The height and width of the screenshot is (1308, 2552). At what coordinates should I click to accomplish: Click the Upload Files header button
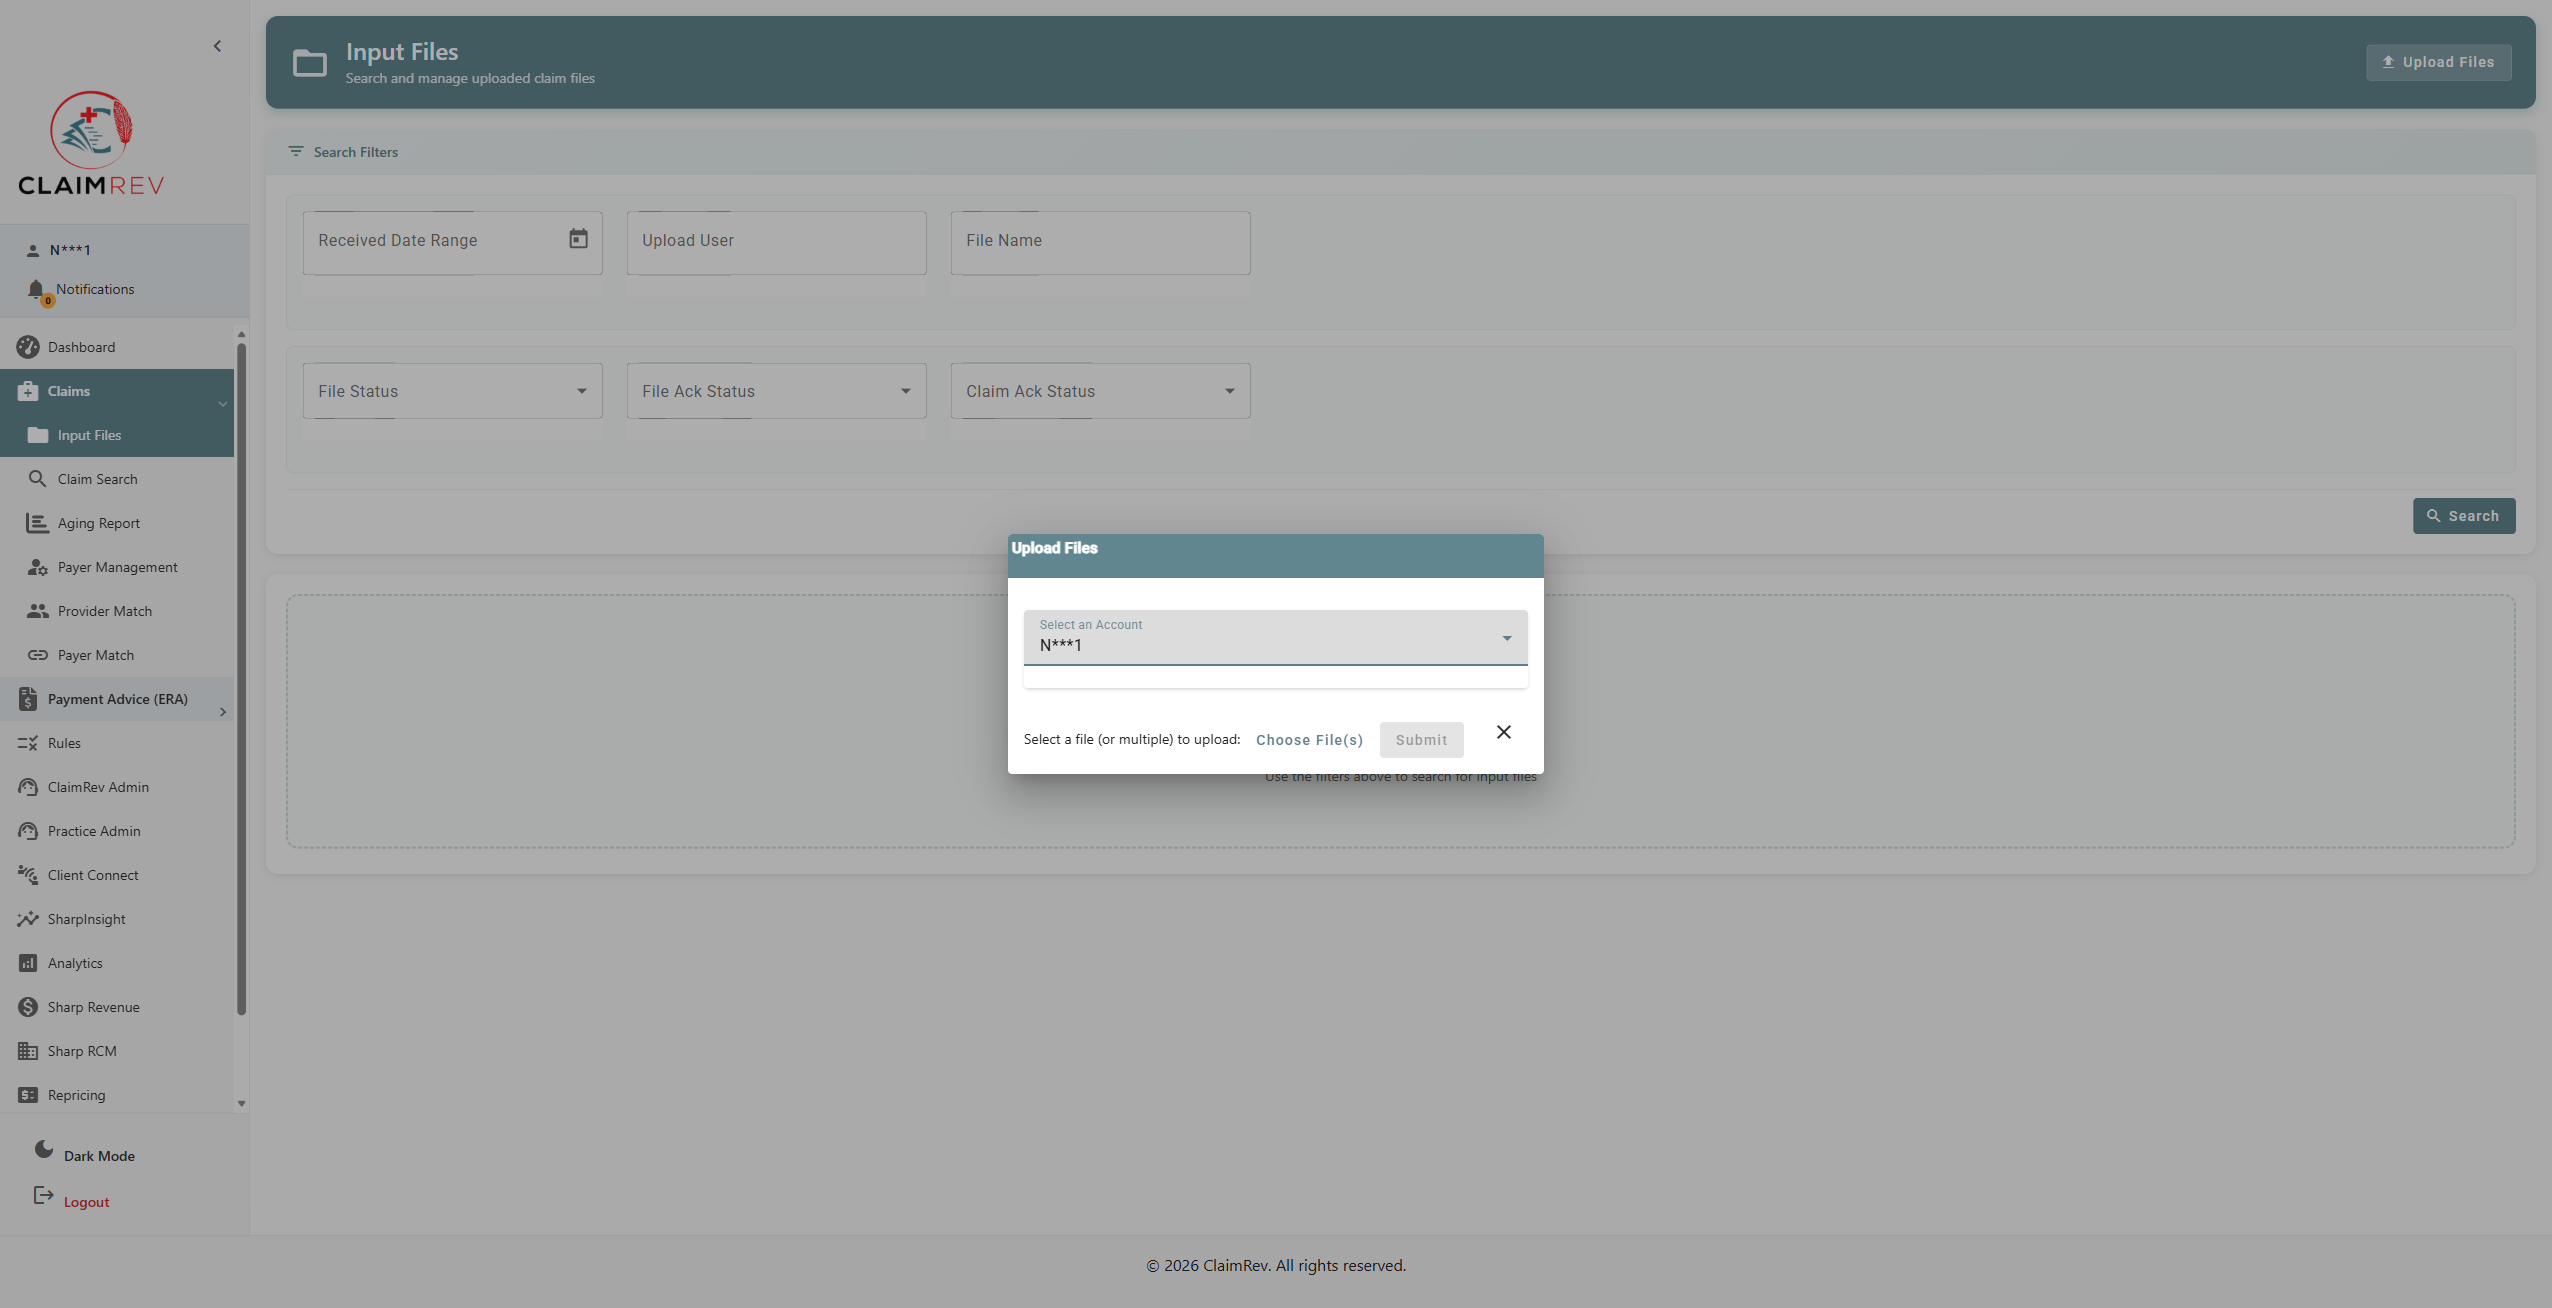pos(2438,62)
